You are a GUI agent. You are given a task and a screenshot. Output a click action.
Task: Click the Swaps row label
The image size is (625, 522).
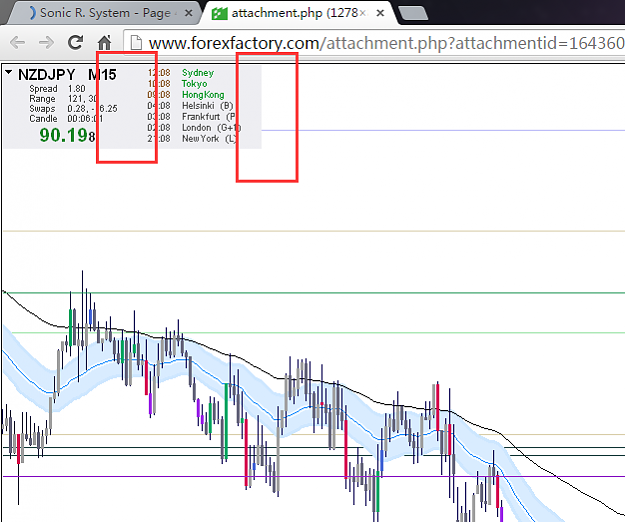pyautogui.click(x=42, y=109)
